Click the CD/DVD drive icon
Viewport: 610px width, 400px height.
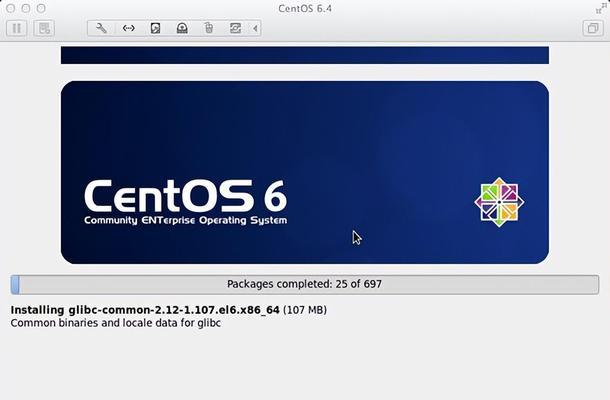pos(182,28)
